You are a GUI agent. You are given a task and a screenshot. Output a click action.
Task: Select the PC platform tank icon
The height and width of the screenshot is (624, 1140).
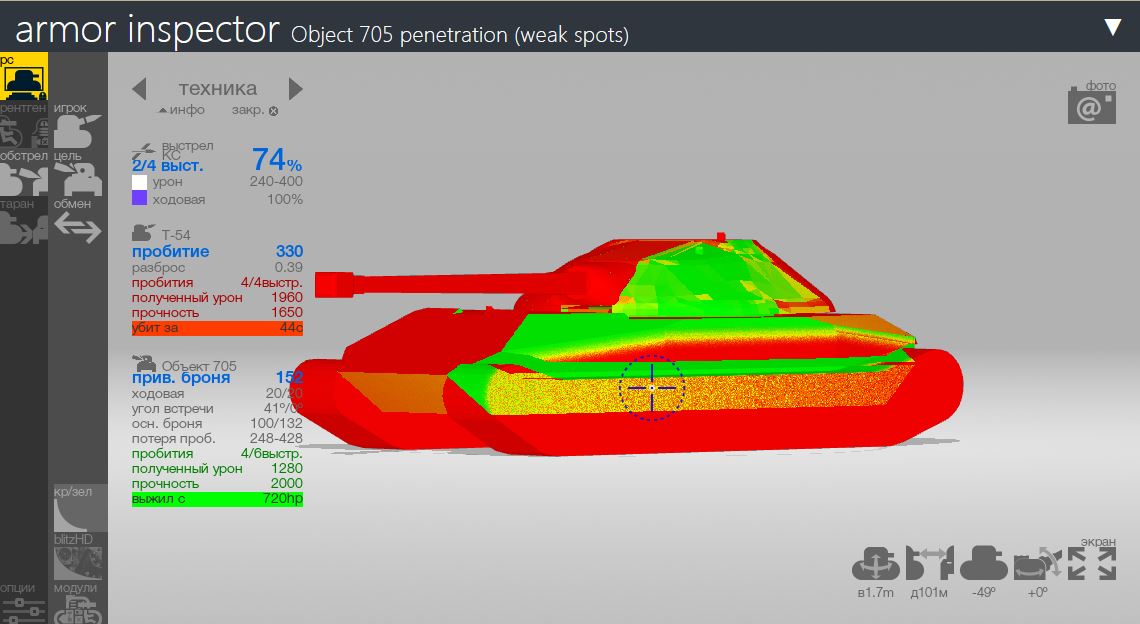pyautogui.click(x=24, y=76)
